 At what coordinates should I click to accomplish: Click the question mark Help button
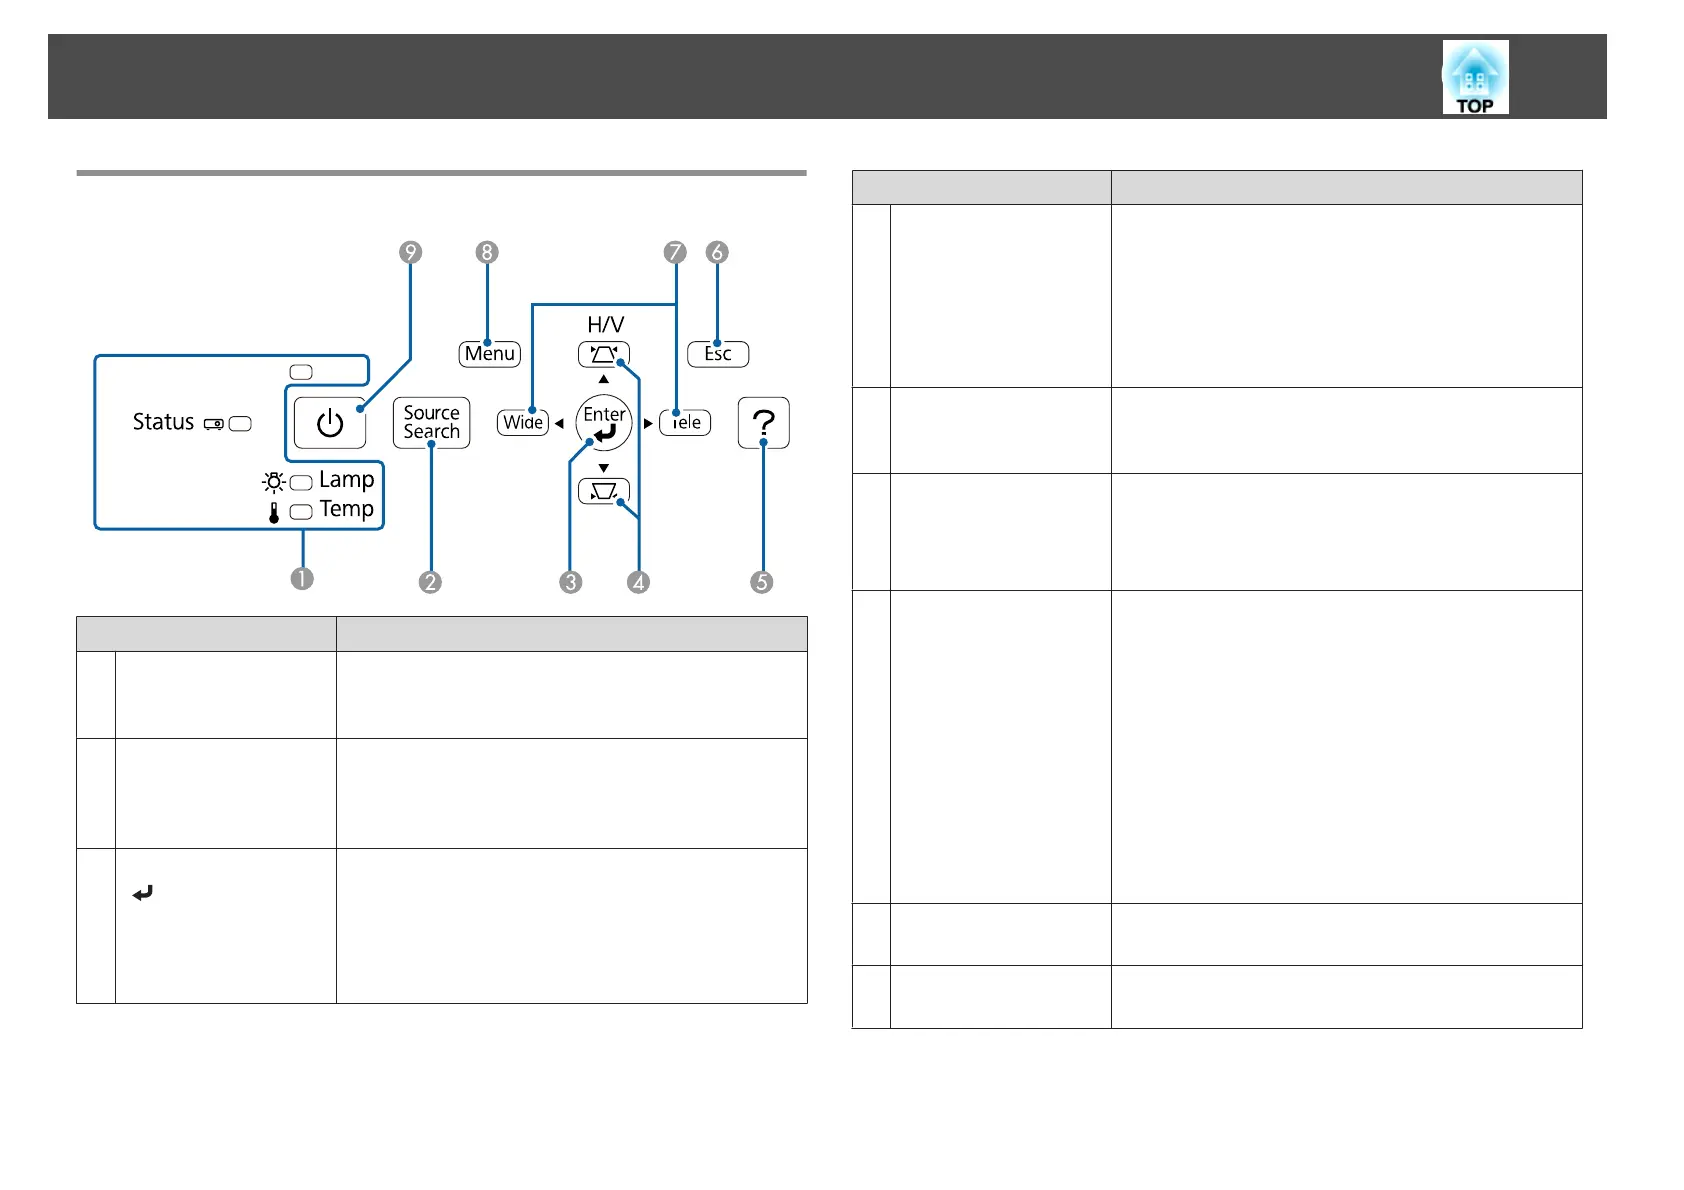(764, 423)
